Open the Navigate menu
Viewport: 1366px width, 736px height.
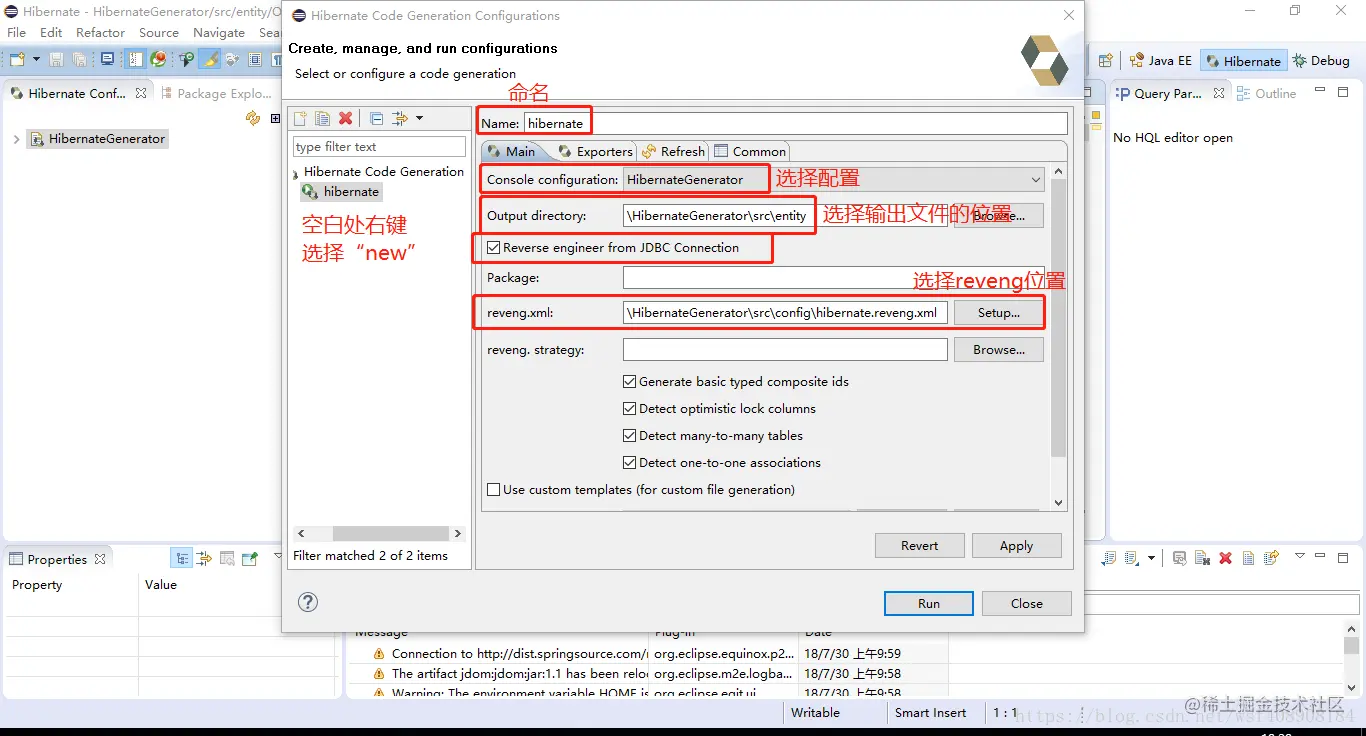click(x=219, y=32)
